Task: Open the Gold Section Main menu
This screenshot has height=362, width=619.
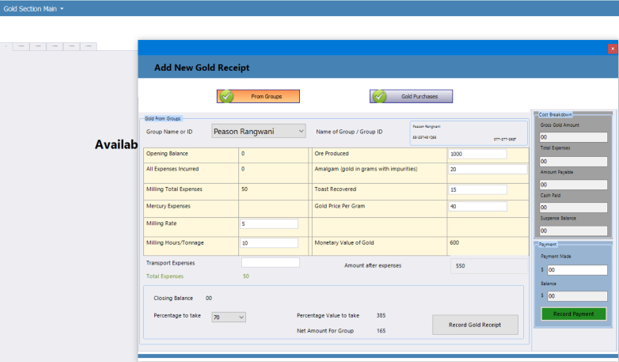Action: (34, 9)
